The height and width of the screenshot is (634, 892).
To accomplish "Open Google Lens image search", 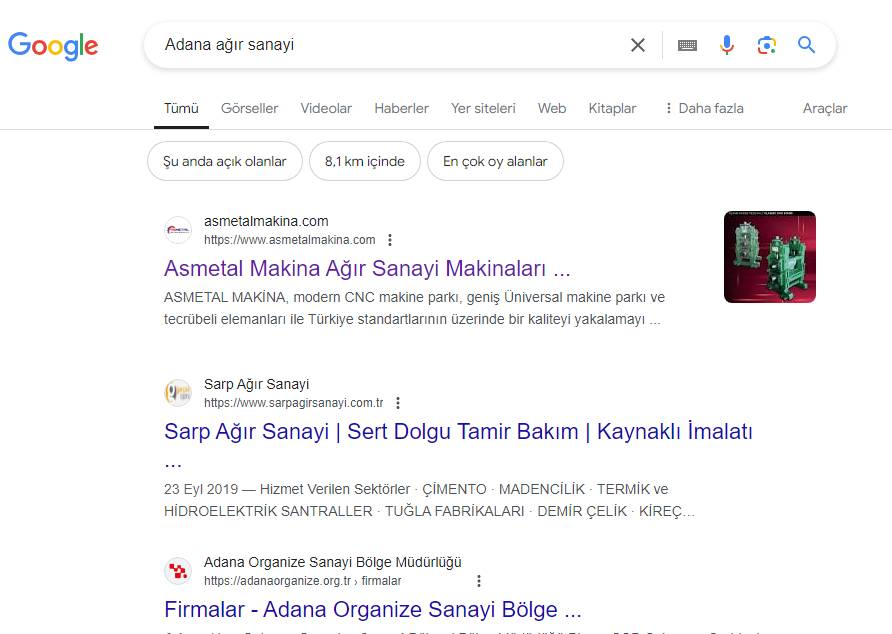I will point(767,45).
